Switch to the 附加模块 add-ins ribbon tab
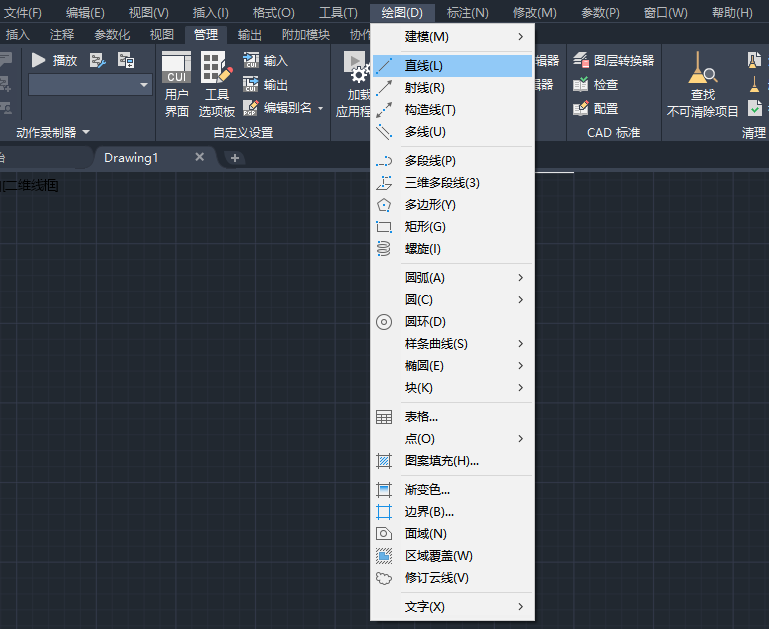Screen dimensions: 769x629 coord(306,35)
